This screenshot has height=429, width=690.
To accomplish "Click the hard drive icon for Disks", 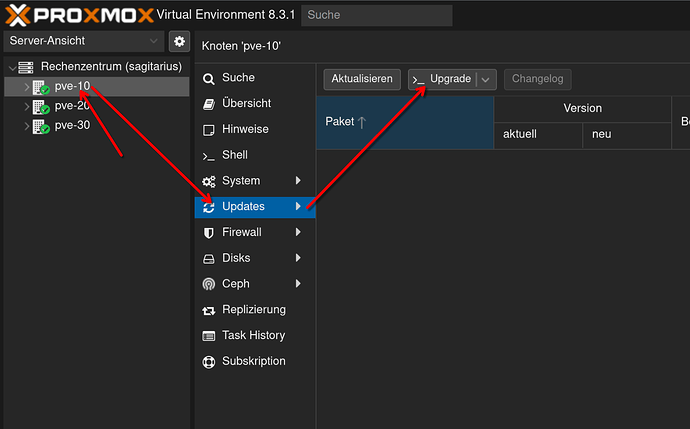I will tap(209, 259).
